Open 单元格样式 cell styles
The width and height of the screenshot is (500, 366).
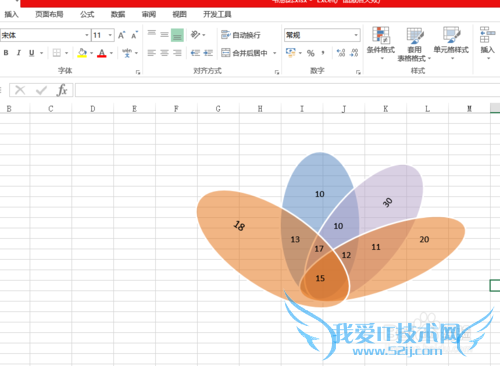[x=451, y=43]
